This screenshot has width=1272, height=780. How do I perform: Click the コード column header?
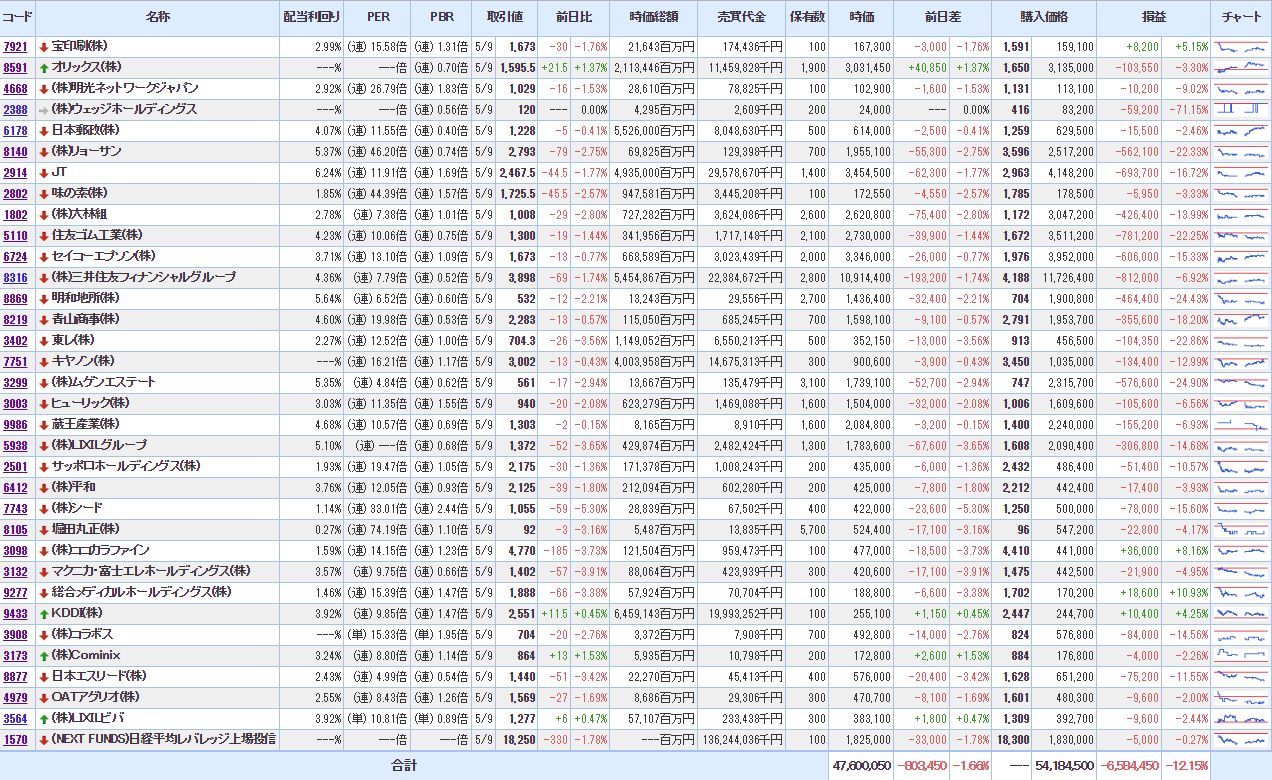coord(17,17)
